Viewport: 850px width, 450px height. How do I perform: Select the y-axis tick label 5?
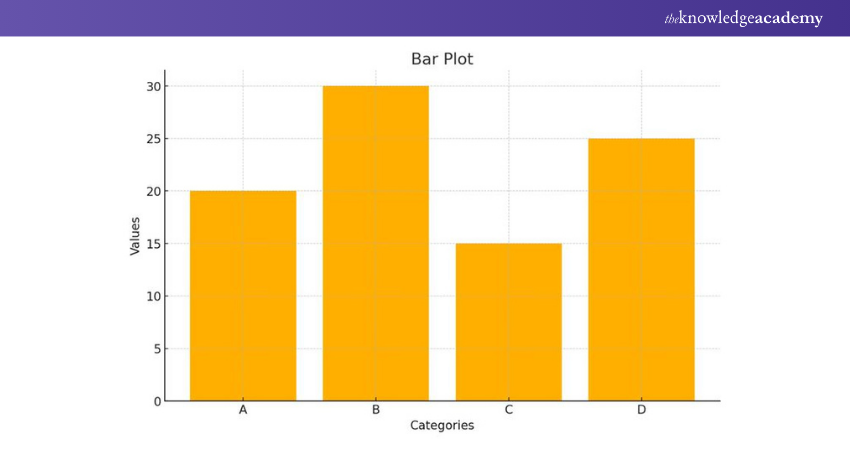click(156, 349)
